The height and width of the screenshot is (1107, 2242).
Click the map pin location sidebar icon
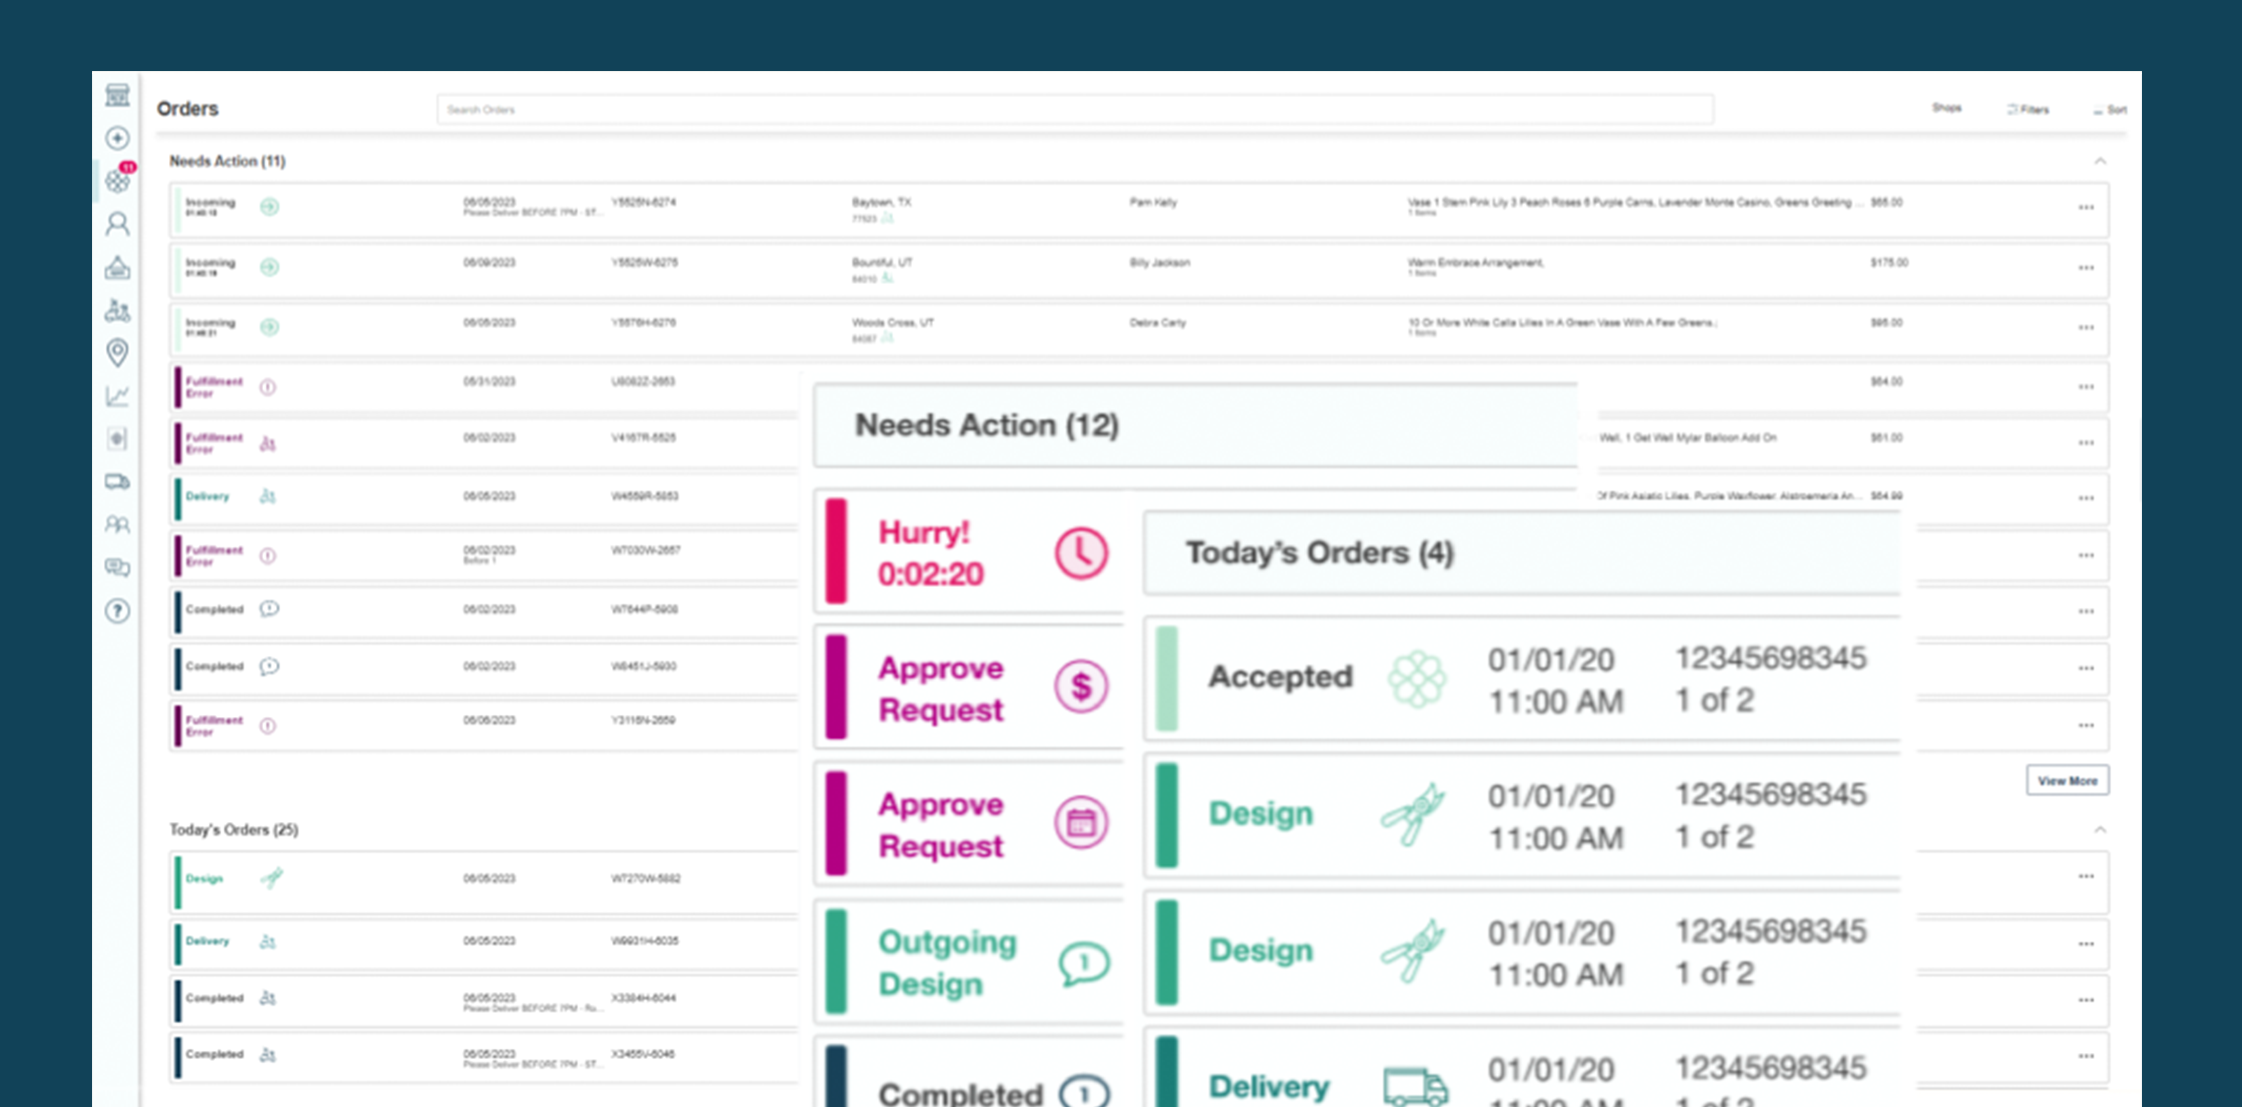coord(117,352)
